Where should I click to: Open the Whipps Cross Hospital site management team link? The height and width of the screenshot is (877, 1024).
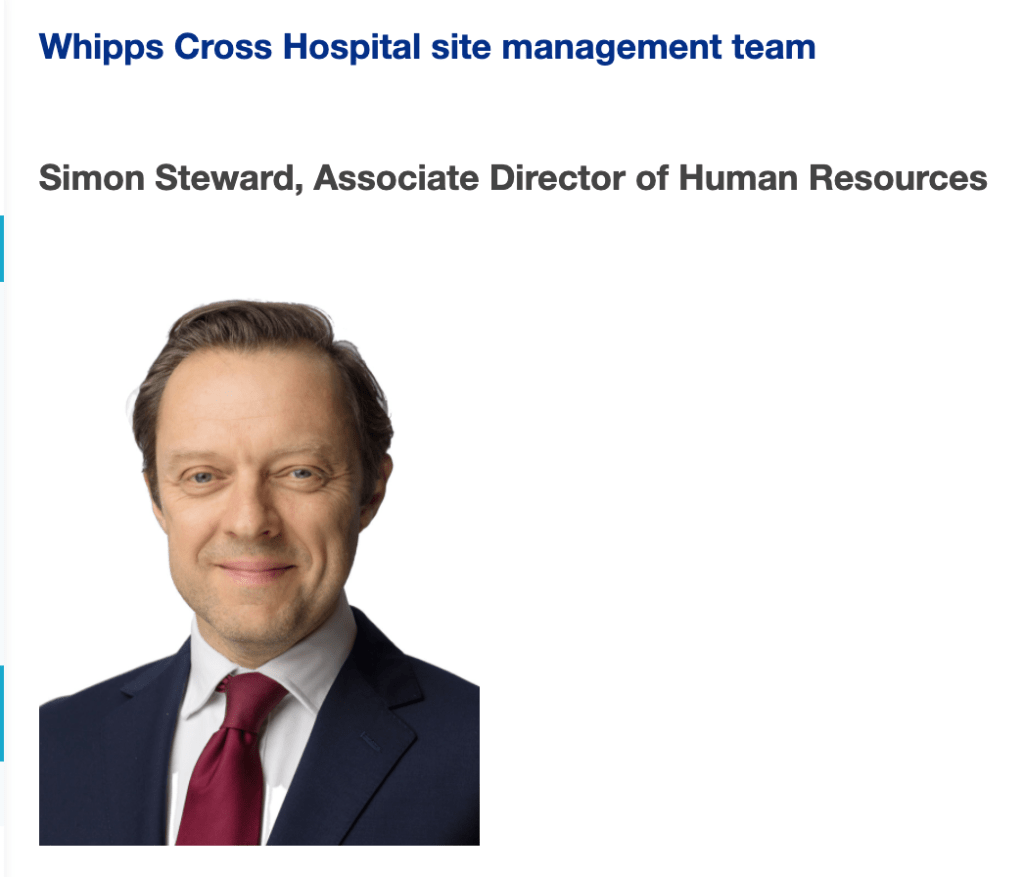coord(427,47)
